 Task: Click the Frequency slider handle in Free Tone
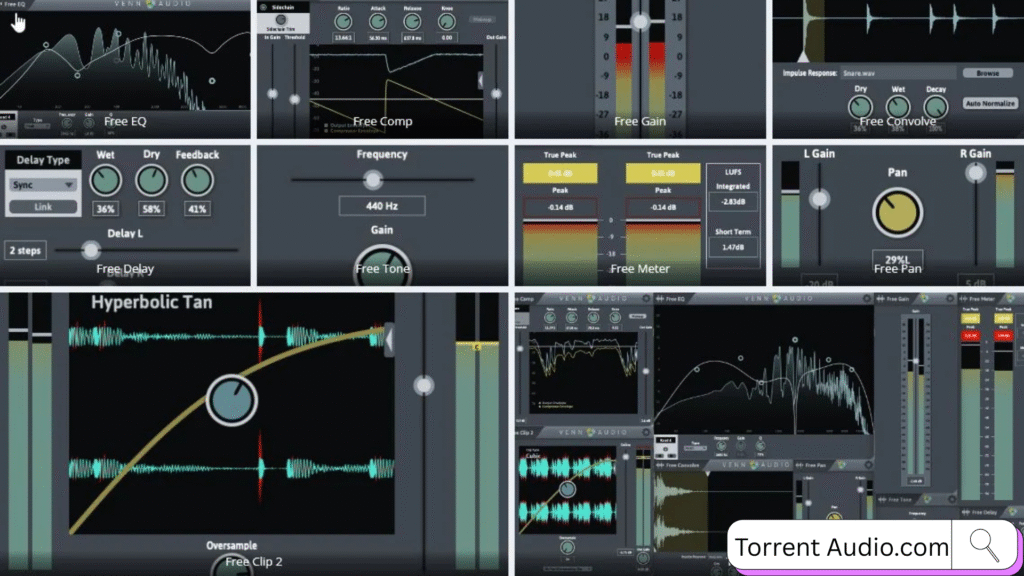pos(373,179)
